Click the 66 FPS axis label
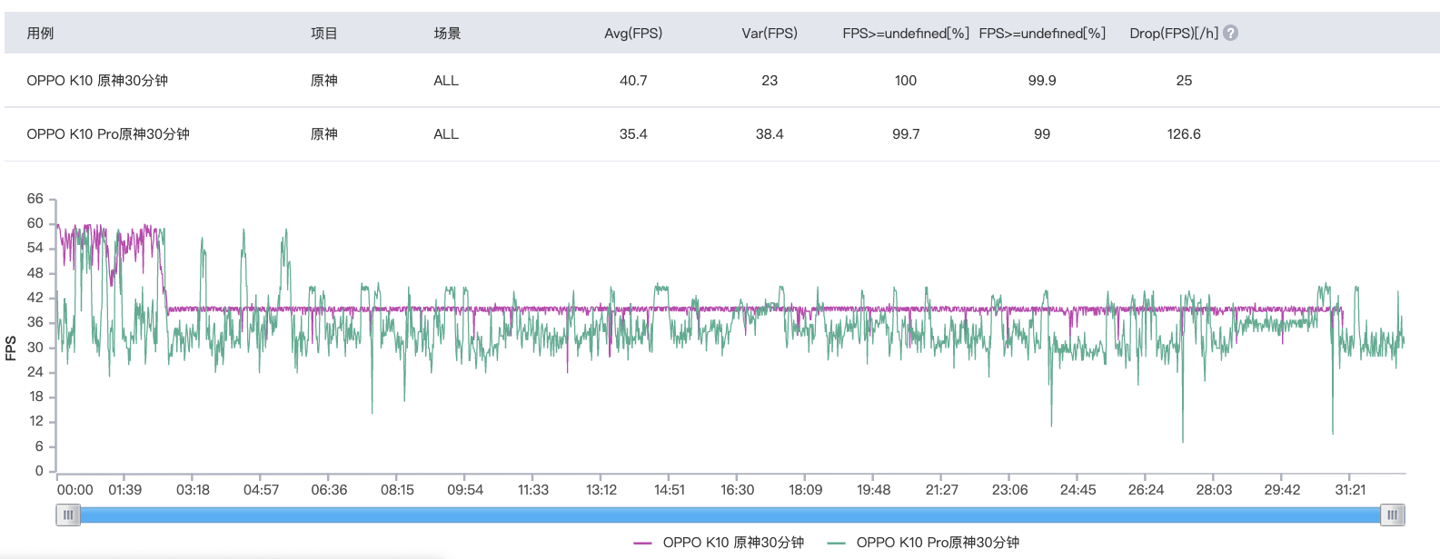The height and width of the screenshot is (559, 1440). (35, 198)
